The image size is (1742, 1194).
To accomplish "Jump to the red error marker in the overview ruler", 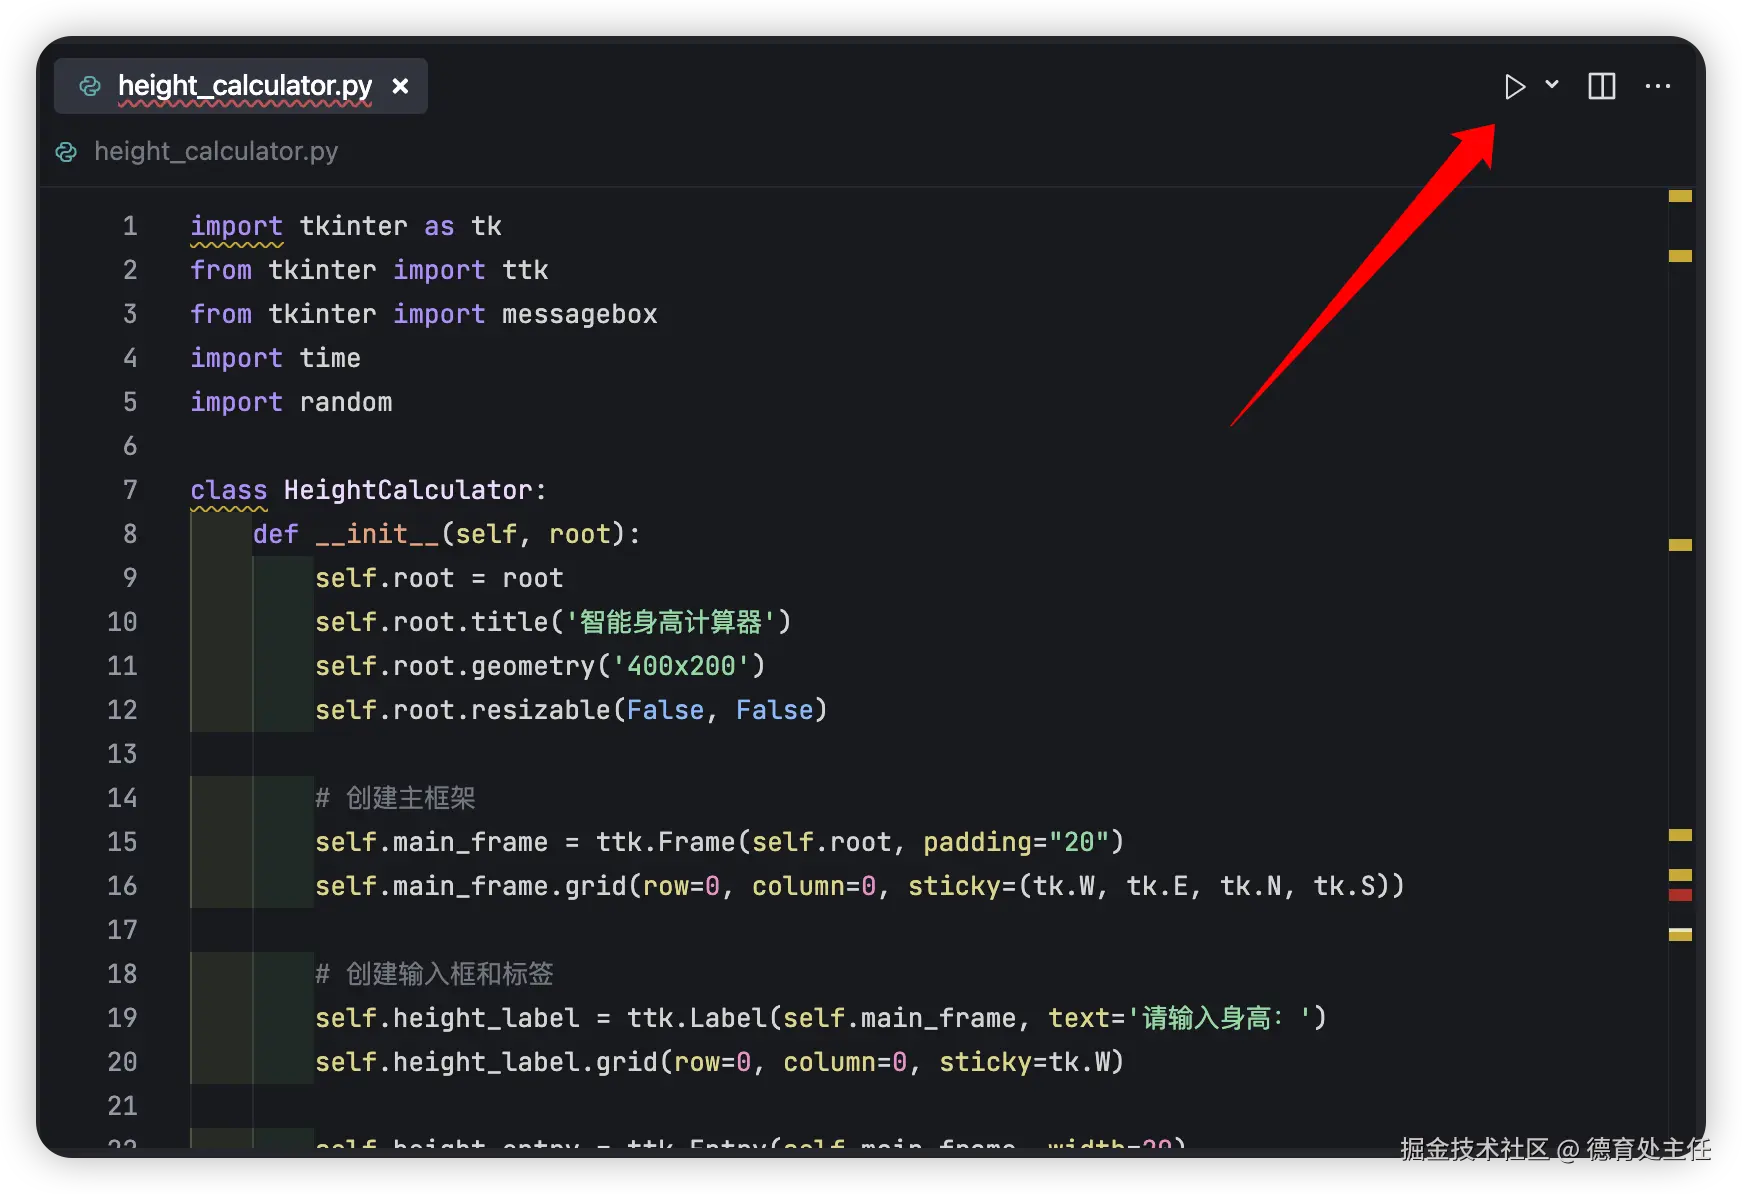I will point(1680,895).
